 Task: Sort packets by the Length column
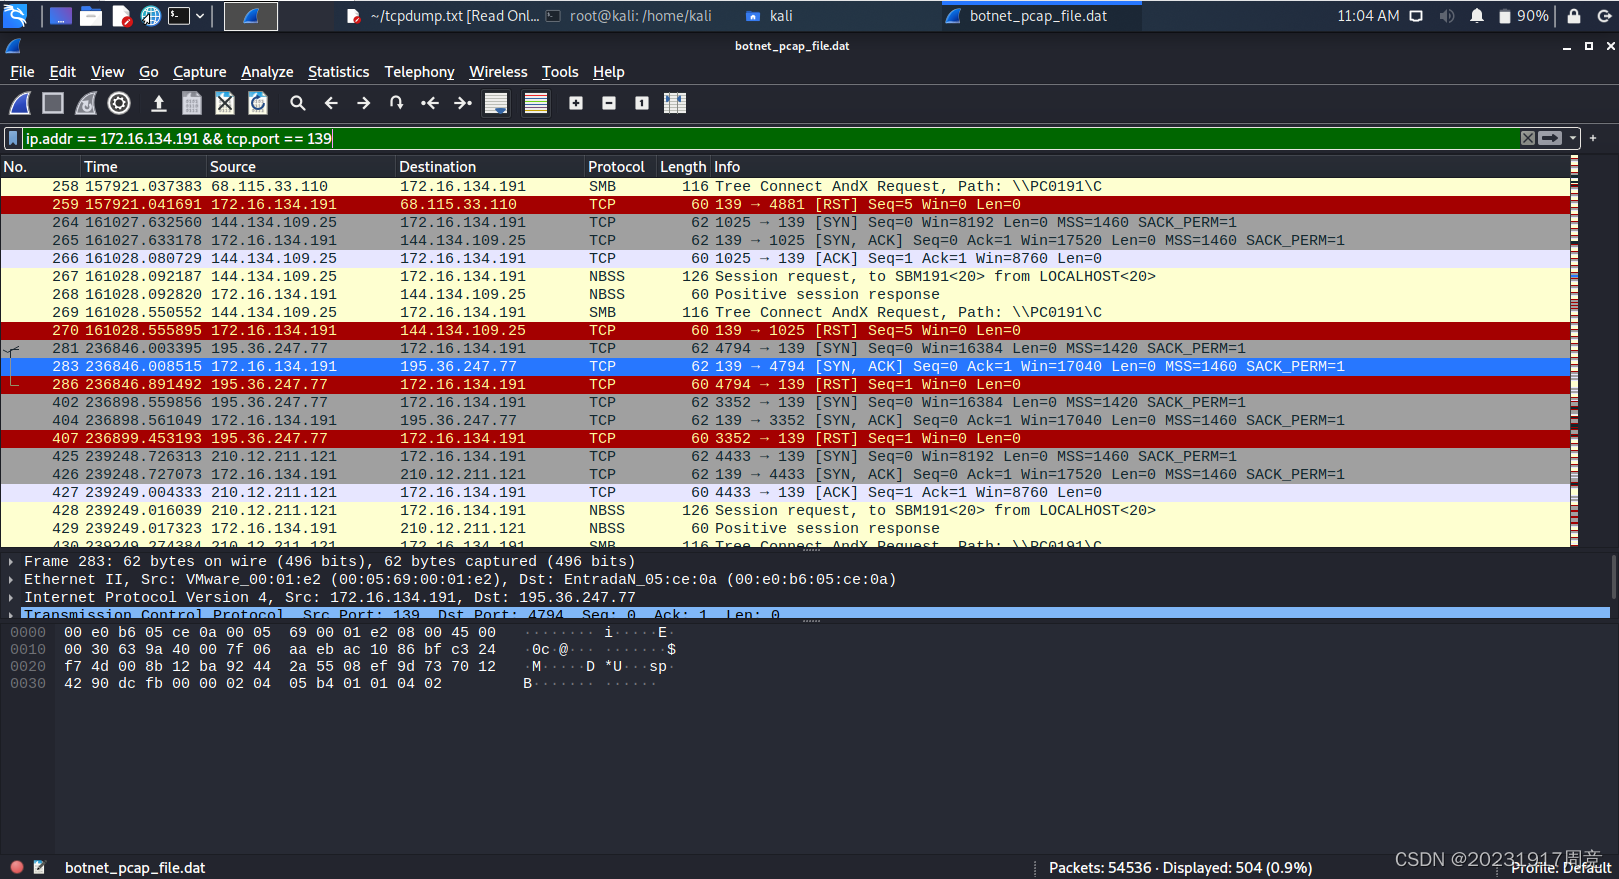pyautogui.click(x=683, y=167)
